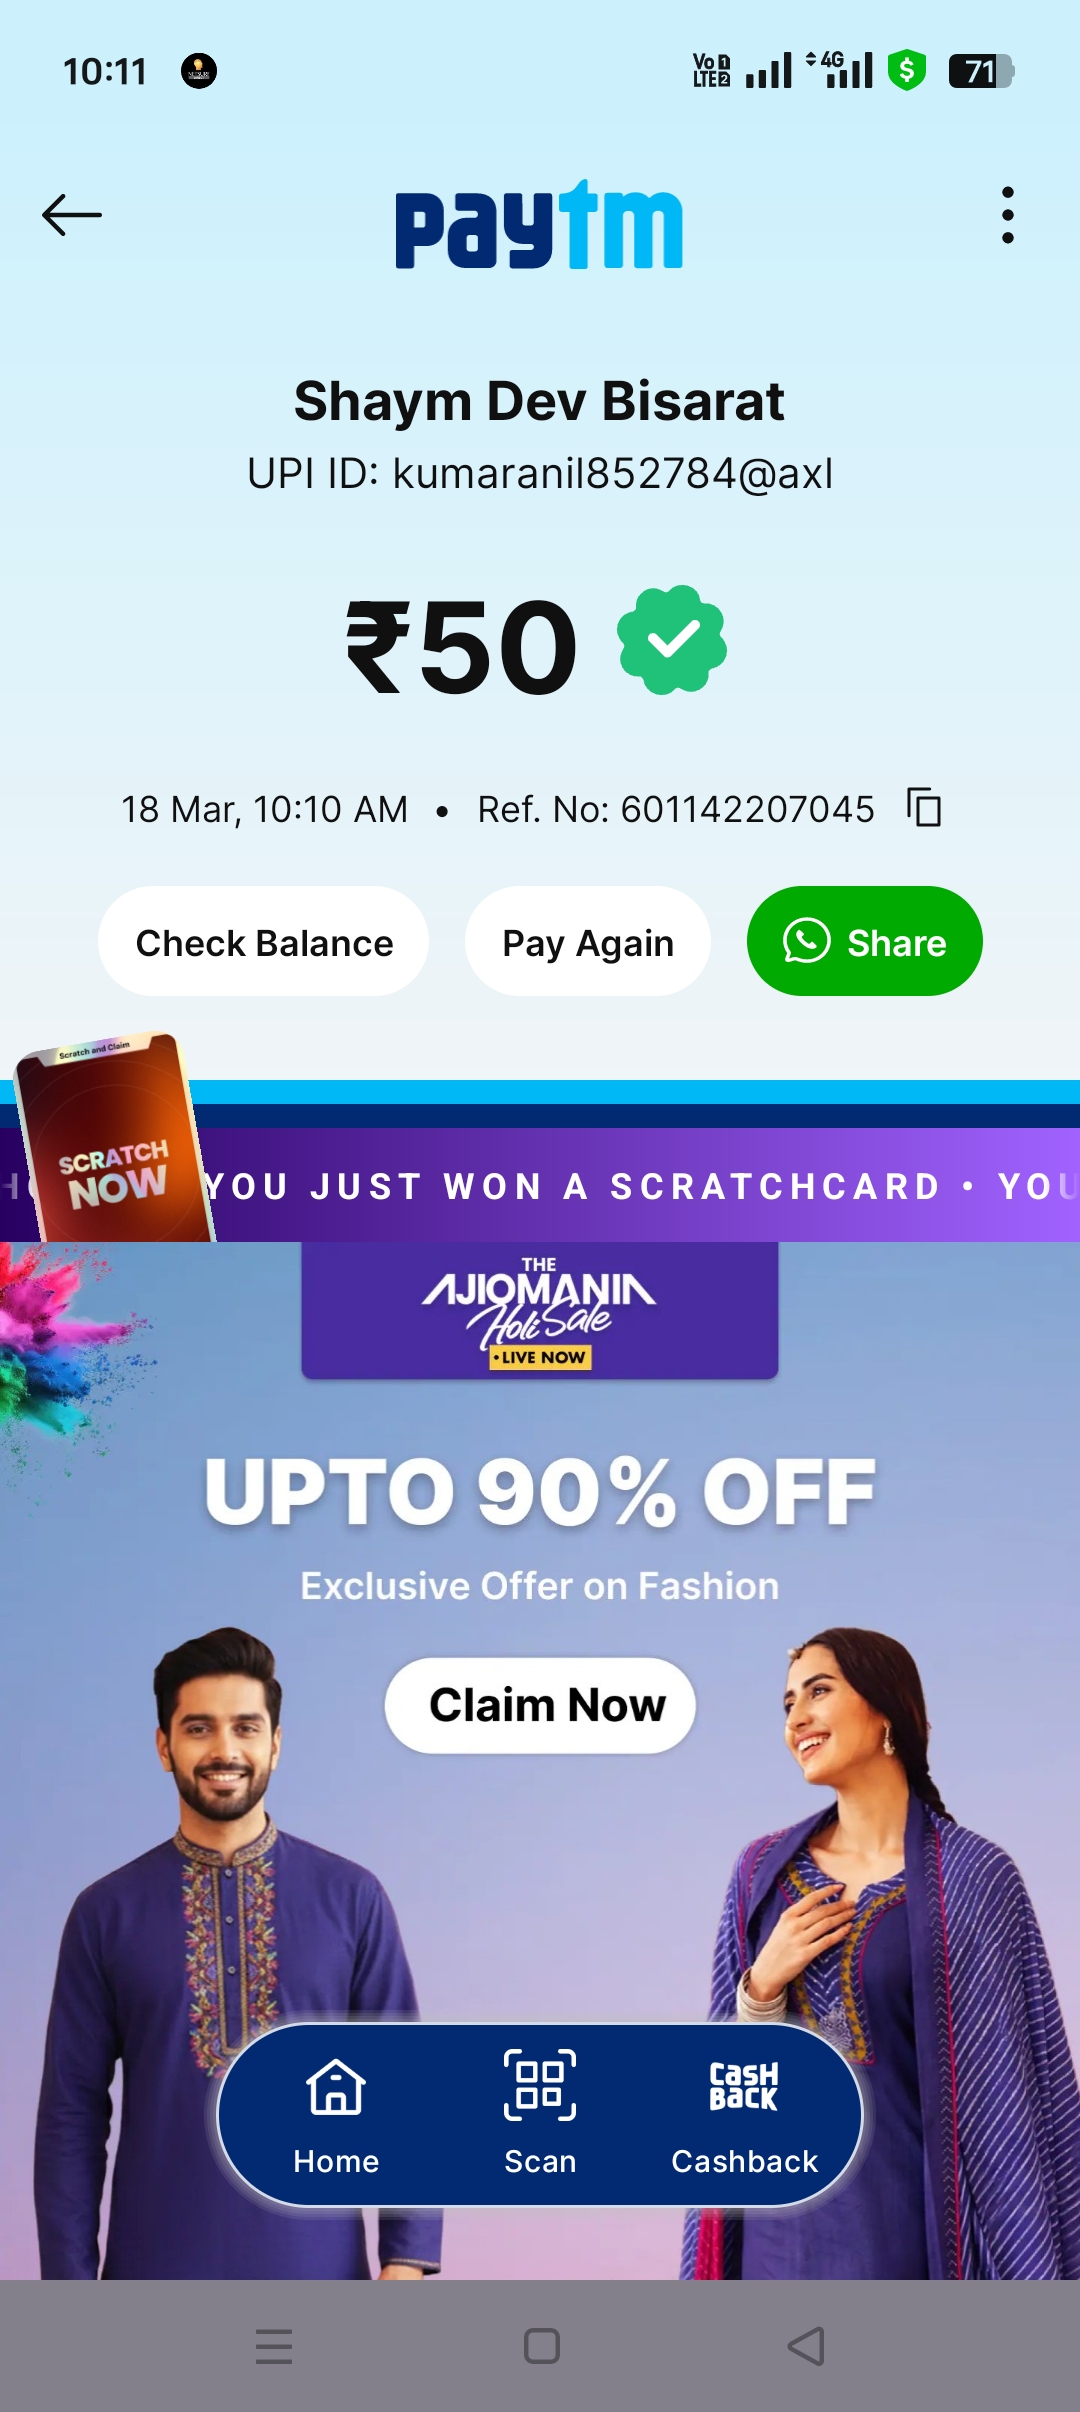Open the Cashback tab
The image size is (1080, 2412).
click(744, 2115)
